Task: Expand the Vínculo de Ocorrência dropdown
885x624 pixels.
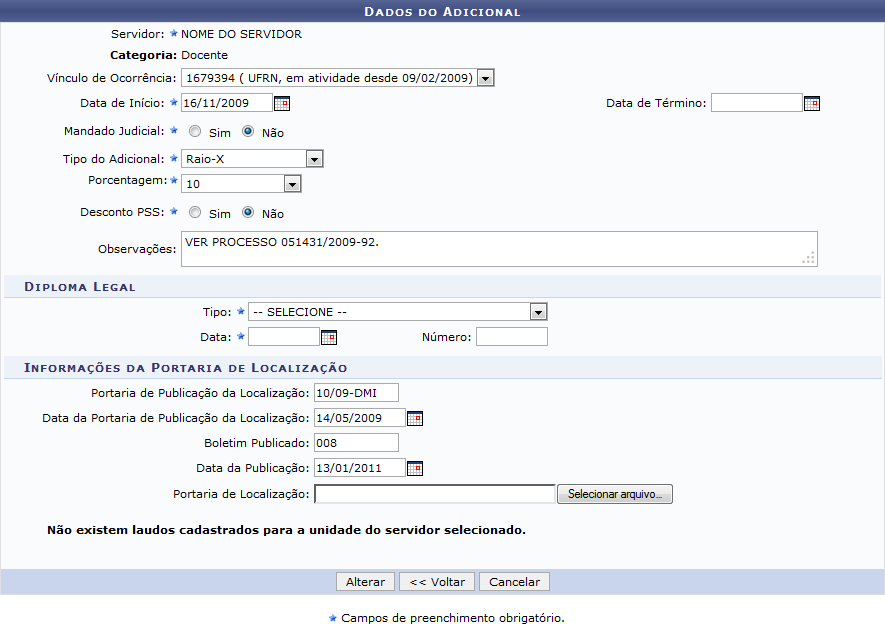Action: pyautogui.click(x=485, y=78)
